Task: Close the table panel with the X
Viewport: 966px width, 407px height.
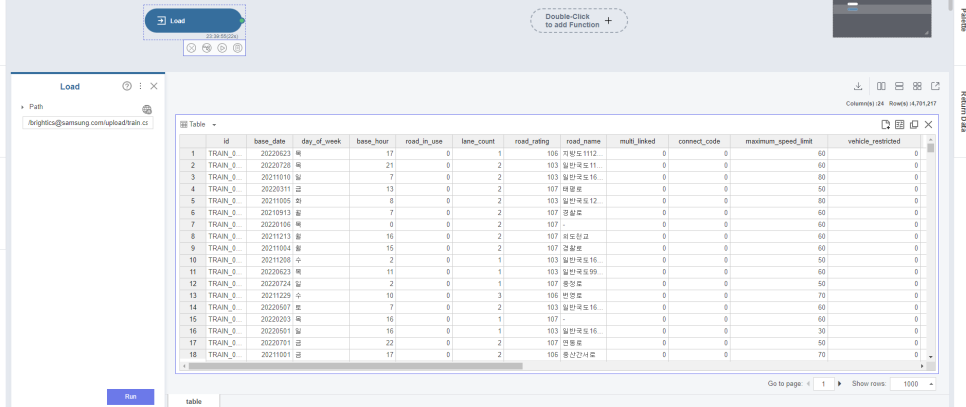Action: 928,124
